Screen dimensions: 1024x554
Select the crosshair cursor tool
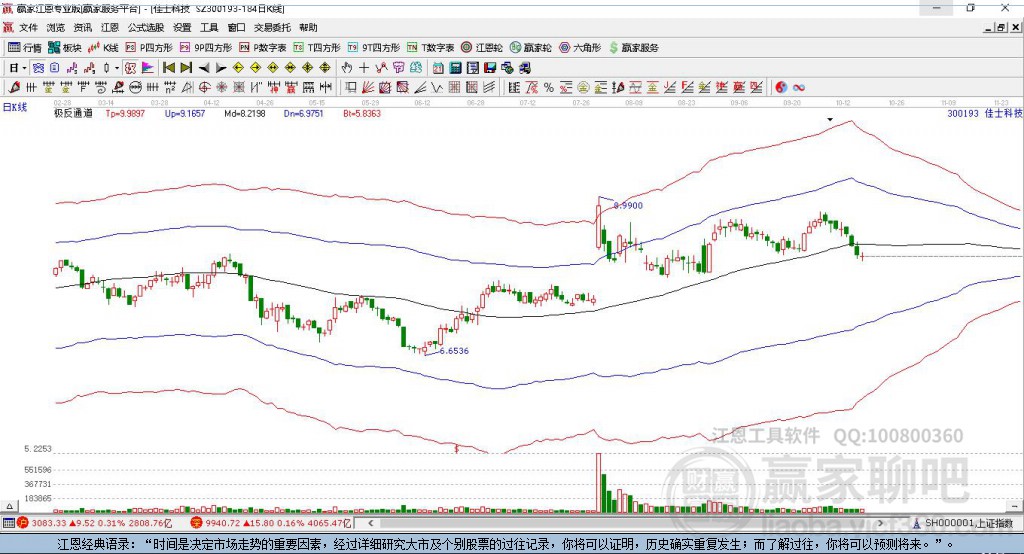364,68
